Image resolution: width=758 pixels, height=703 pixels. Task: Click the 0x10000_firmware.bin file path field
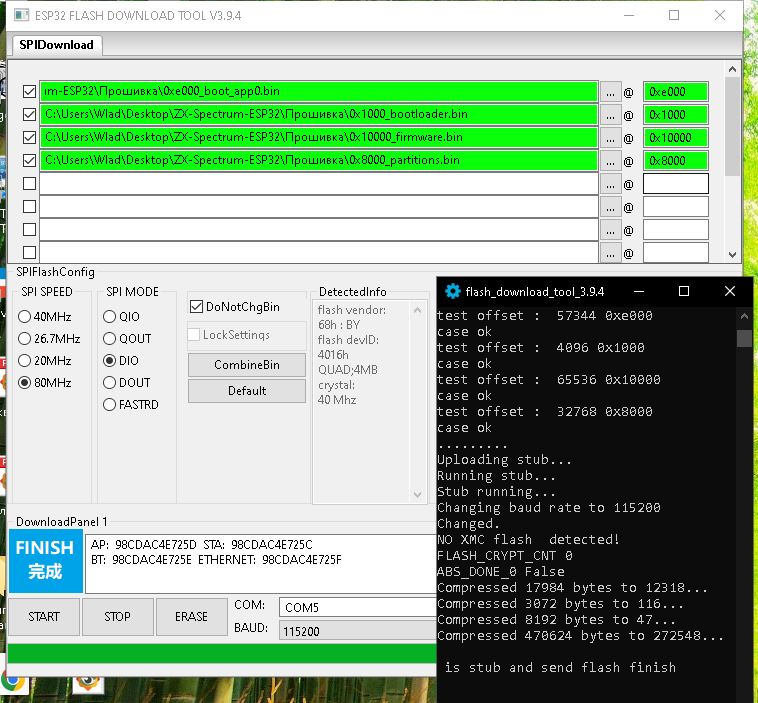[319, 137]
